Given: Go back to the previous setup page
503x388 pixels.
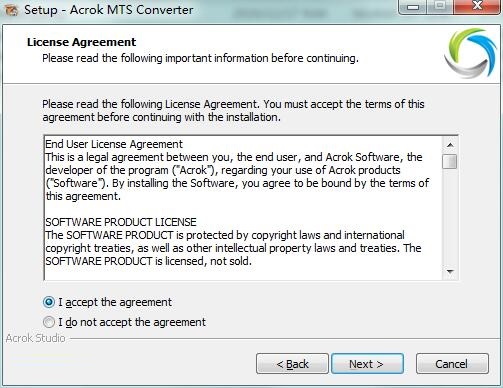Looking at the screenshot, I should tap(292, 364).
